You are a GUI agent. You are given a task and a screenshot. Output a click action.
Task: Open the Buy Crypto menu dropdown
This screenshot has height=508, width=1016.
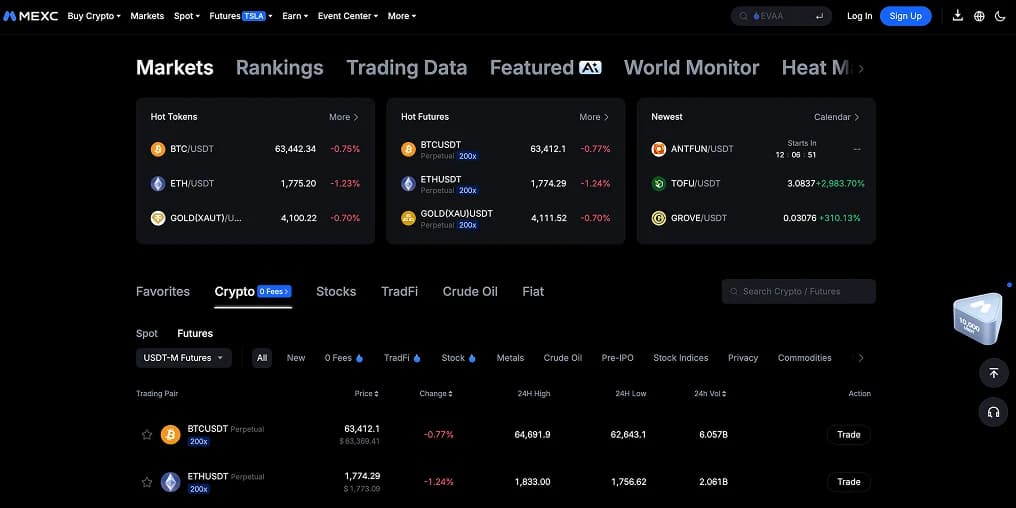coord(94,16)
